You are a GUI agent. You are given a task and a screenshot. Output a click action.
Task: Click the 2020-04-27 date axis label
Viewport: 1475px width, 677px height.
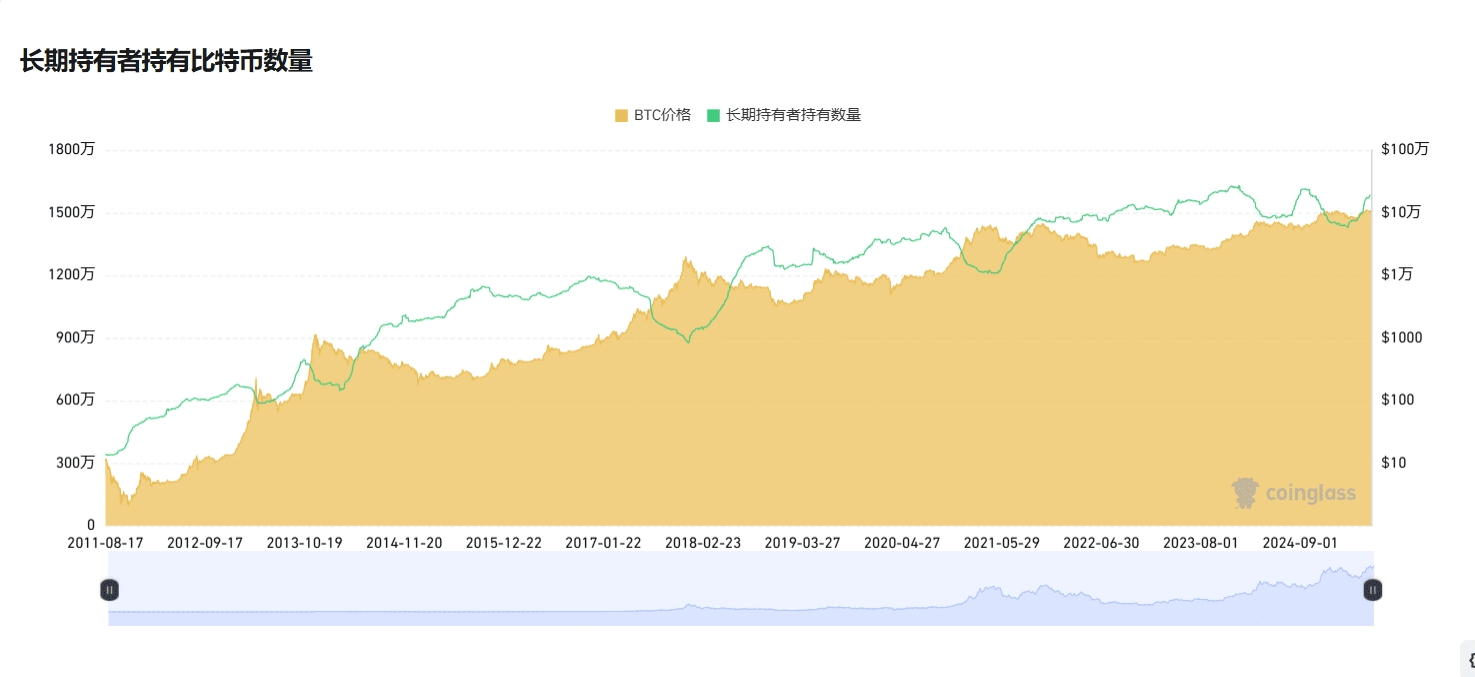(903, 543)
